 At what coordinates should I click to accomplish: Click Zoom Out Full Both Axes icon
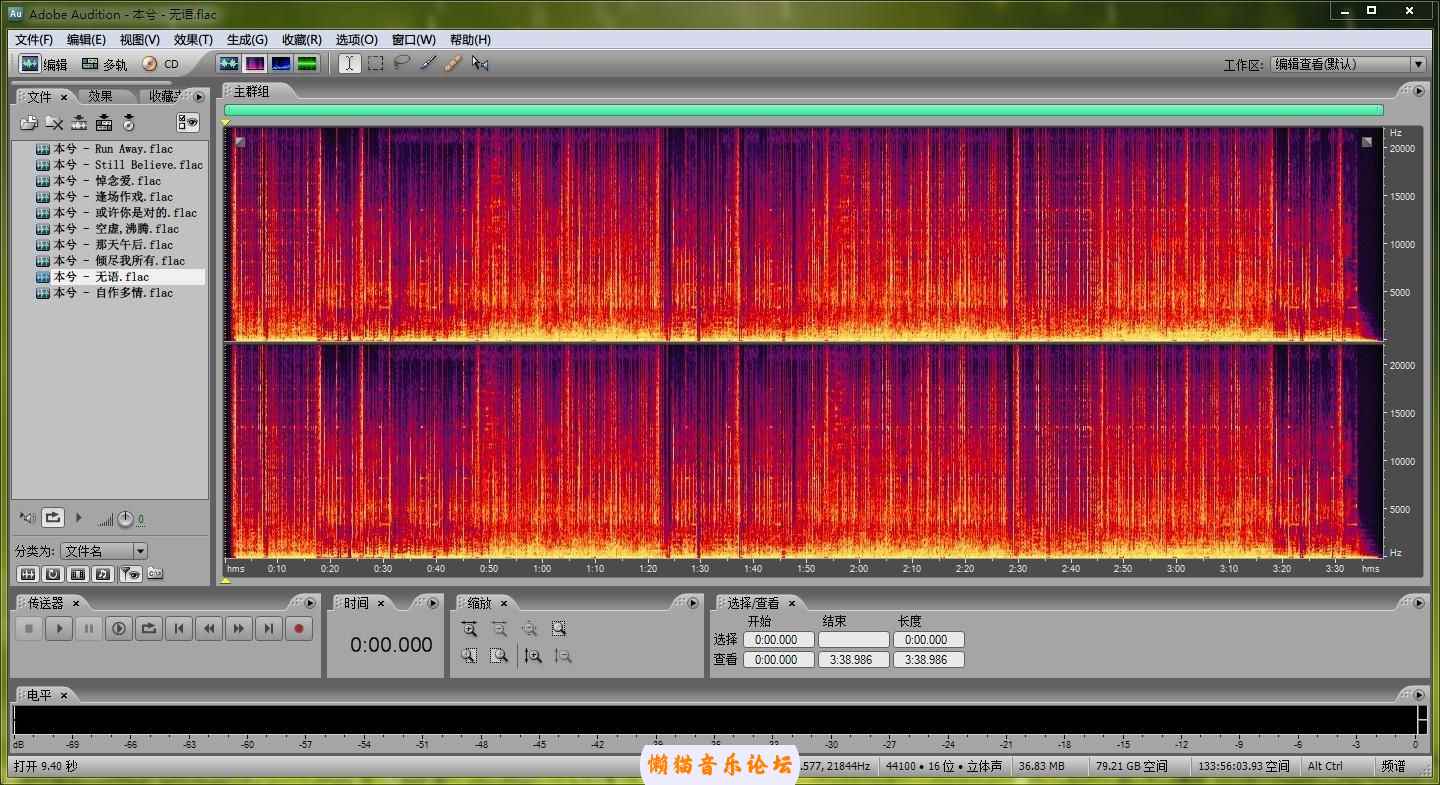(529, 629)
